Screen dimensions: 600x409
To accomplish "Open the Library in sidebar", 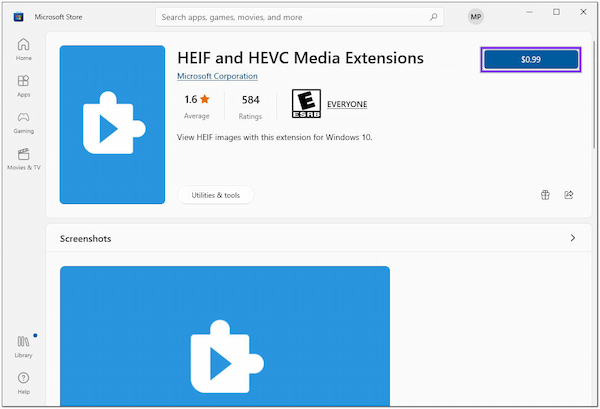I will (23, 347).
